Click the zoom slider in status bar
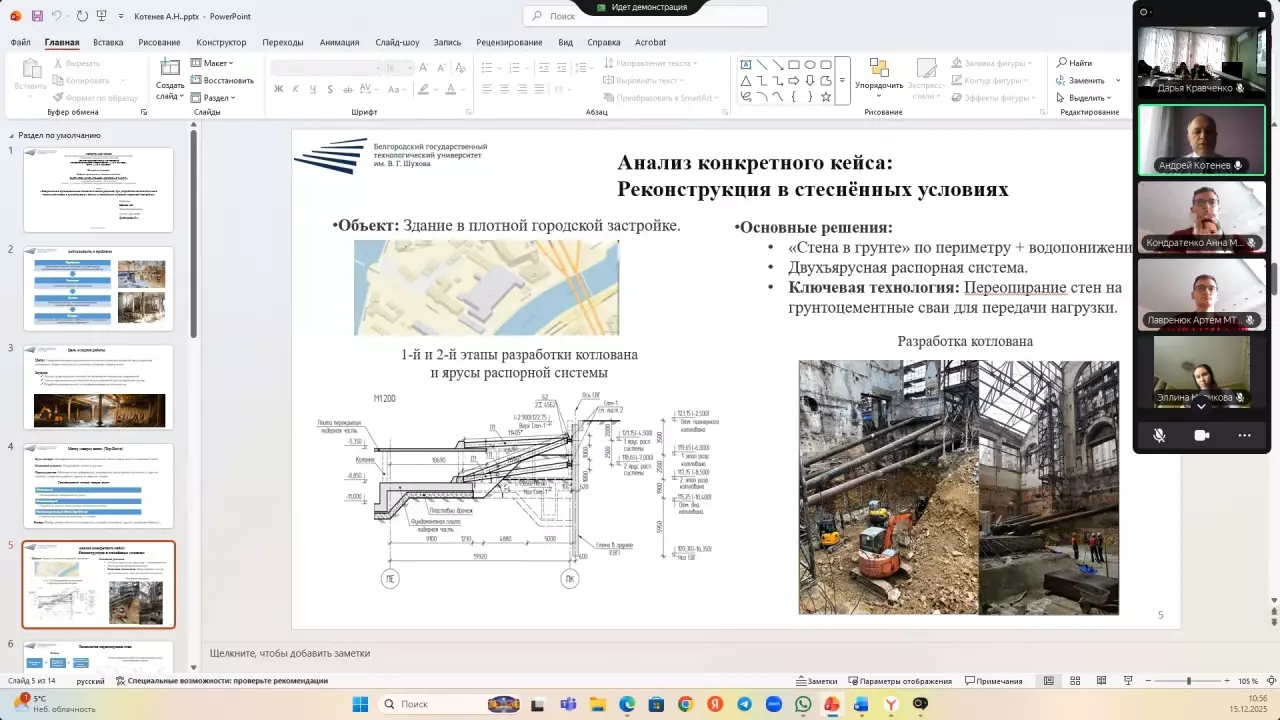This screenshot has width=1280, height=720. pyautogui.click(x=1188, y=681)
